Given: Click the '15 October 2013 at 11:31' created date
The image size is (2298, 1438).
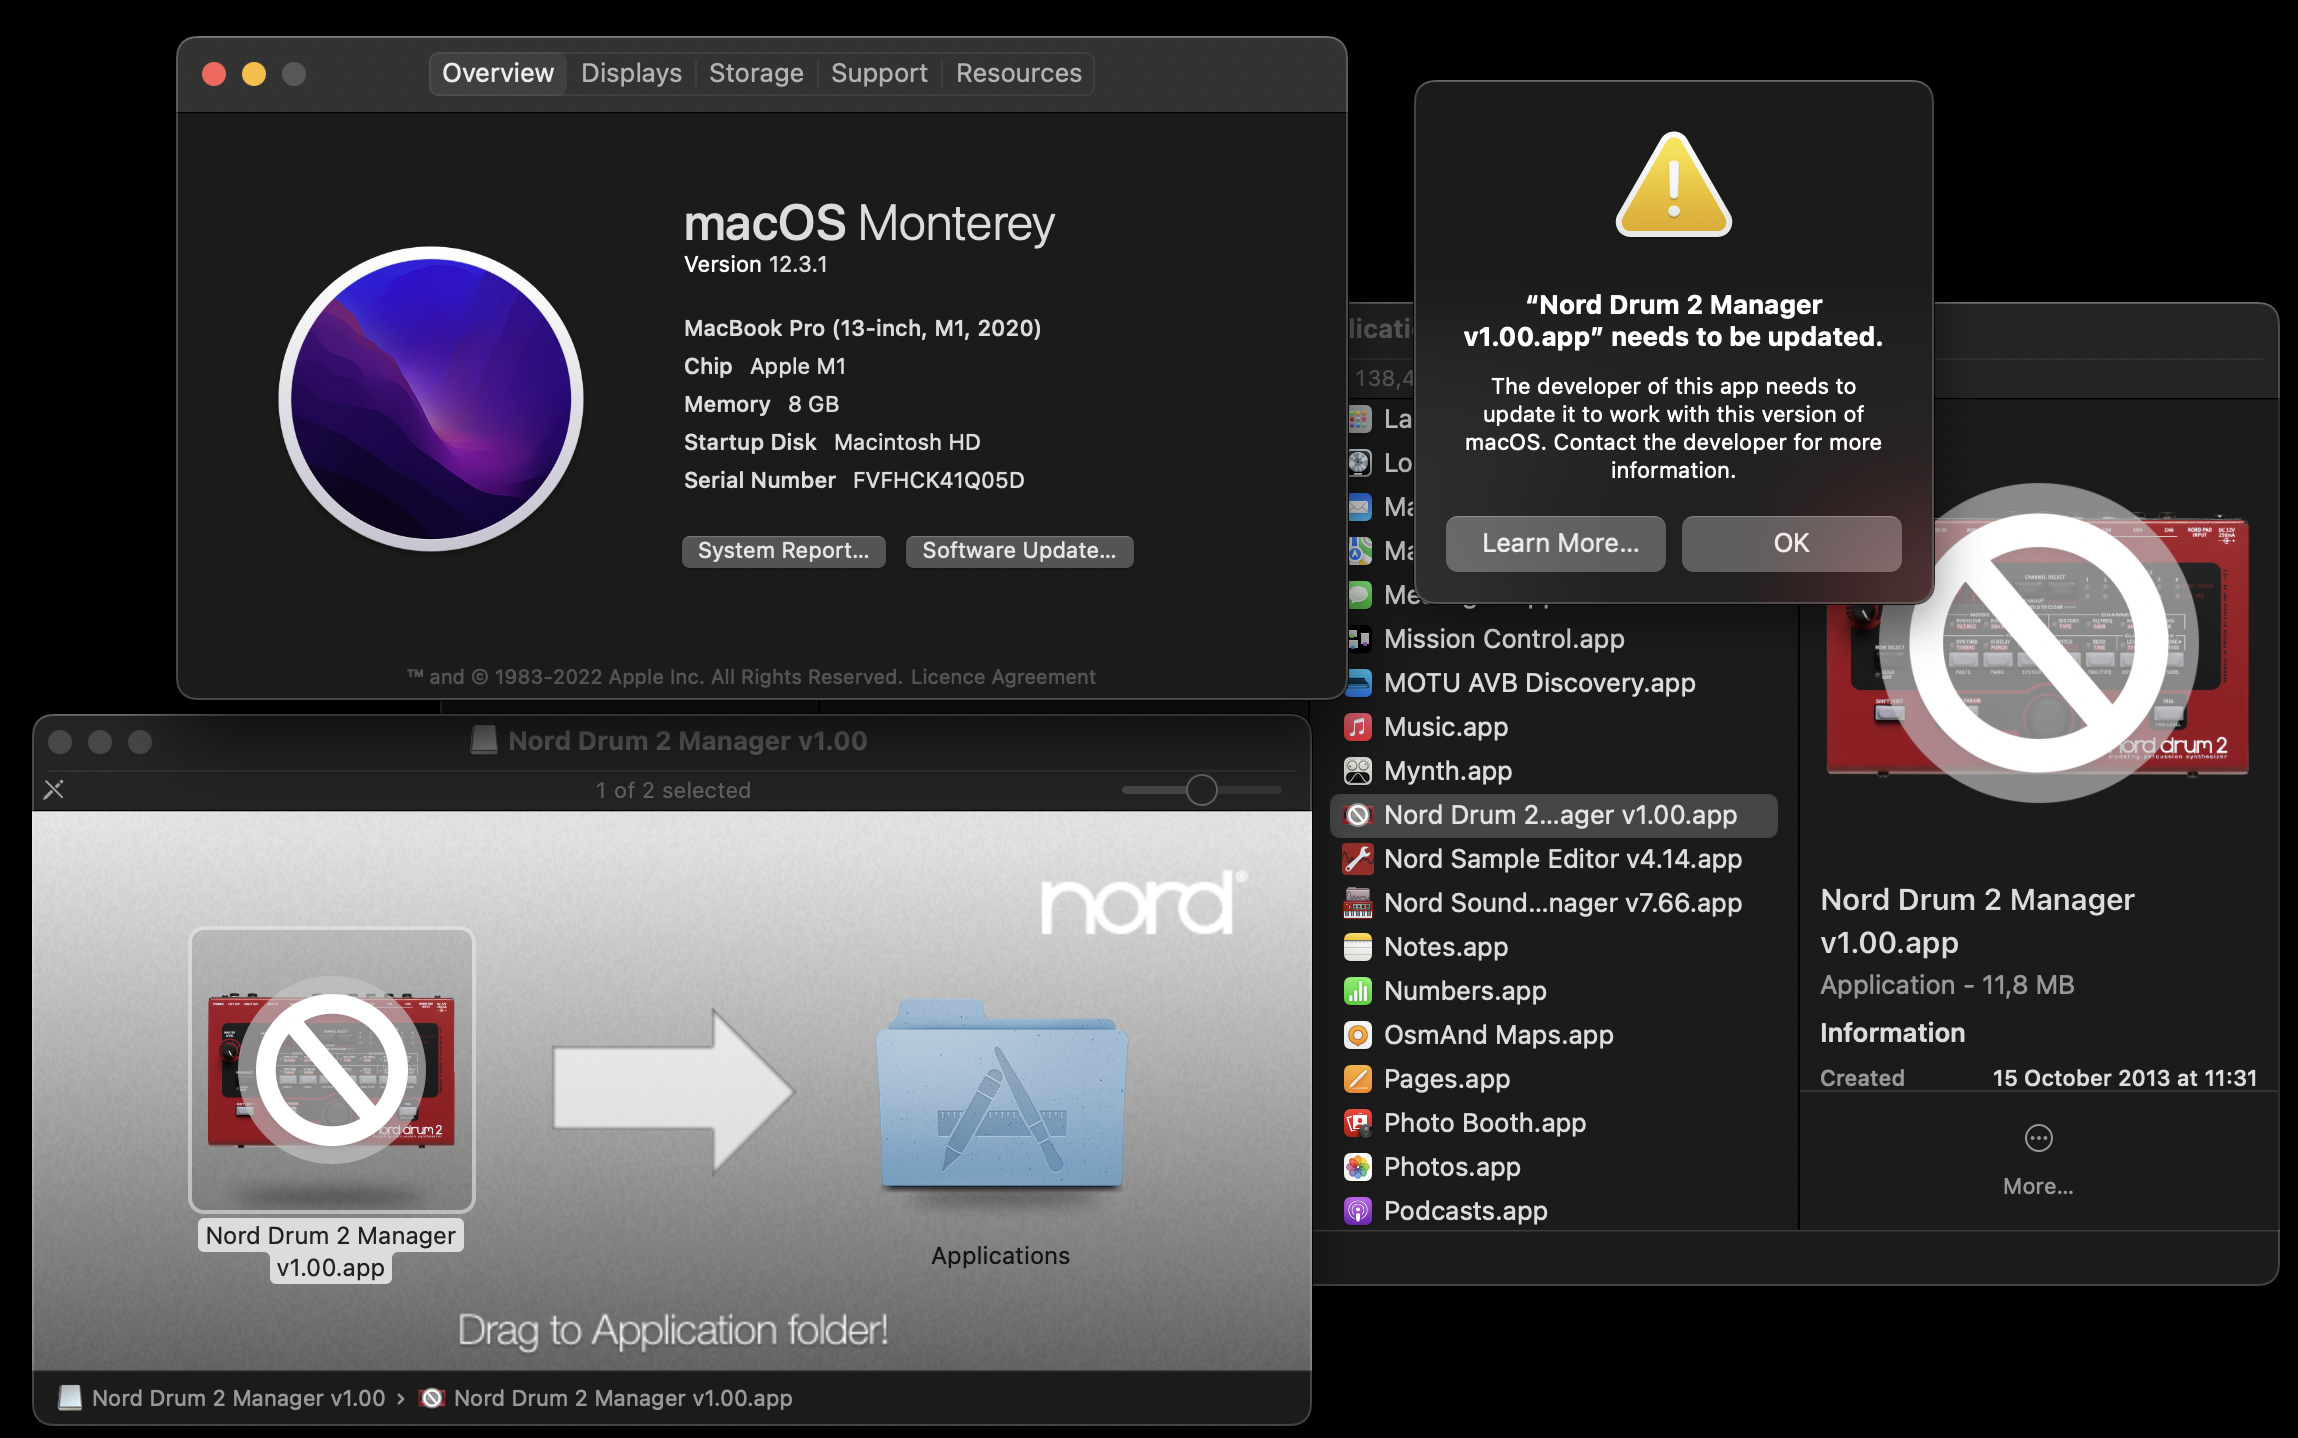Looking at the screenshot, I should coord(2124,1078).
